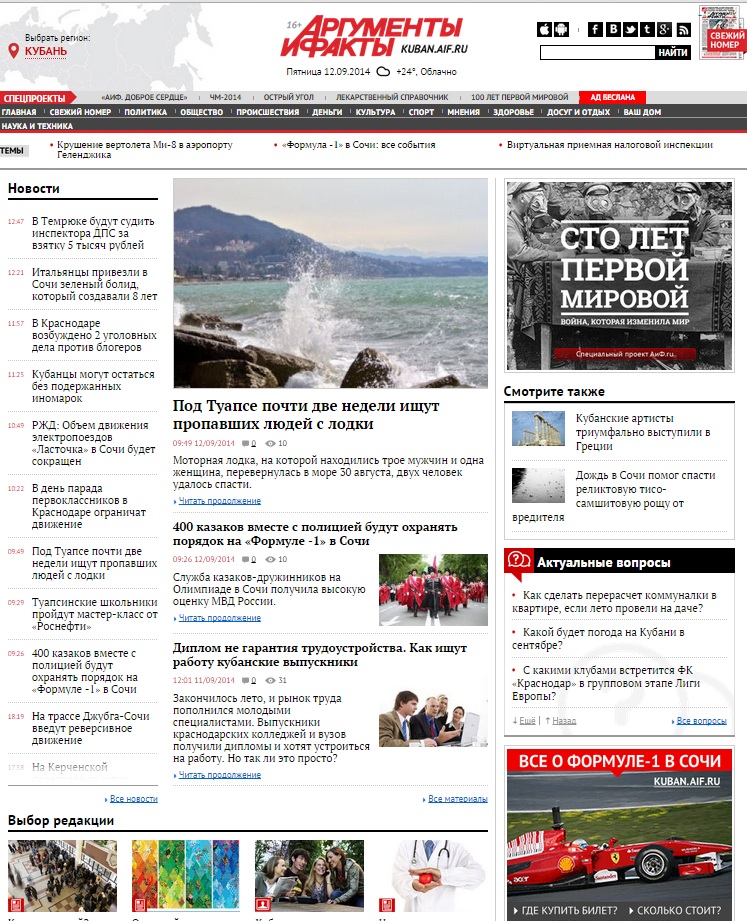Click the question bubble icon in Актуальные вопросы
Screen dimensions: 747x921
point(519,560)
